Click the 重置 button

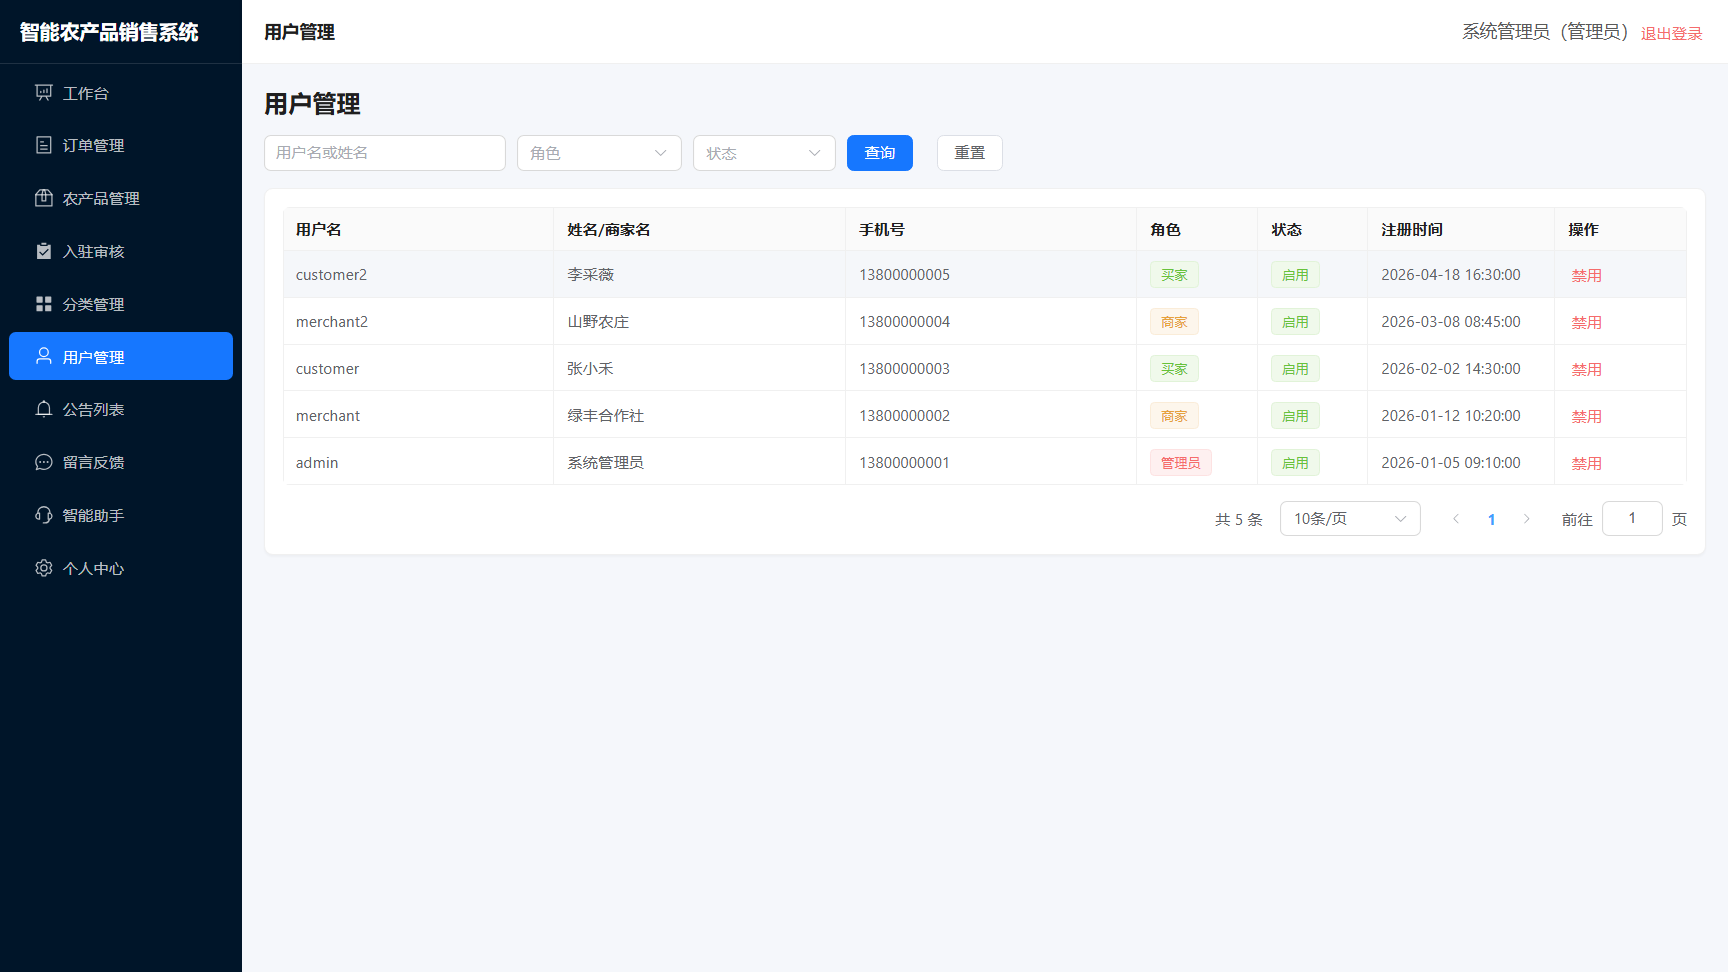pyautogui.click(x=970, y=153)
